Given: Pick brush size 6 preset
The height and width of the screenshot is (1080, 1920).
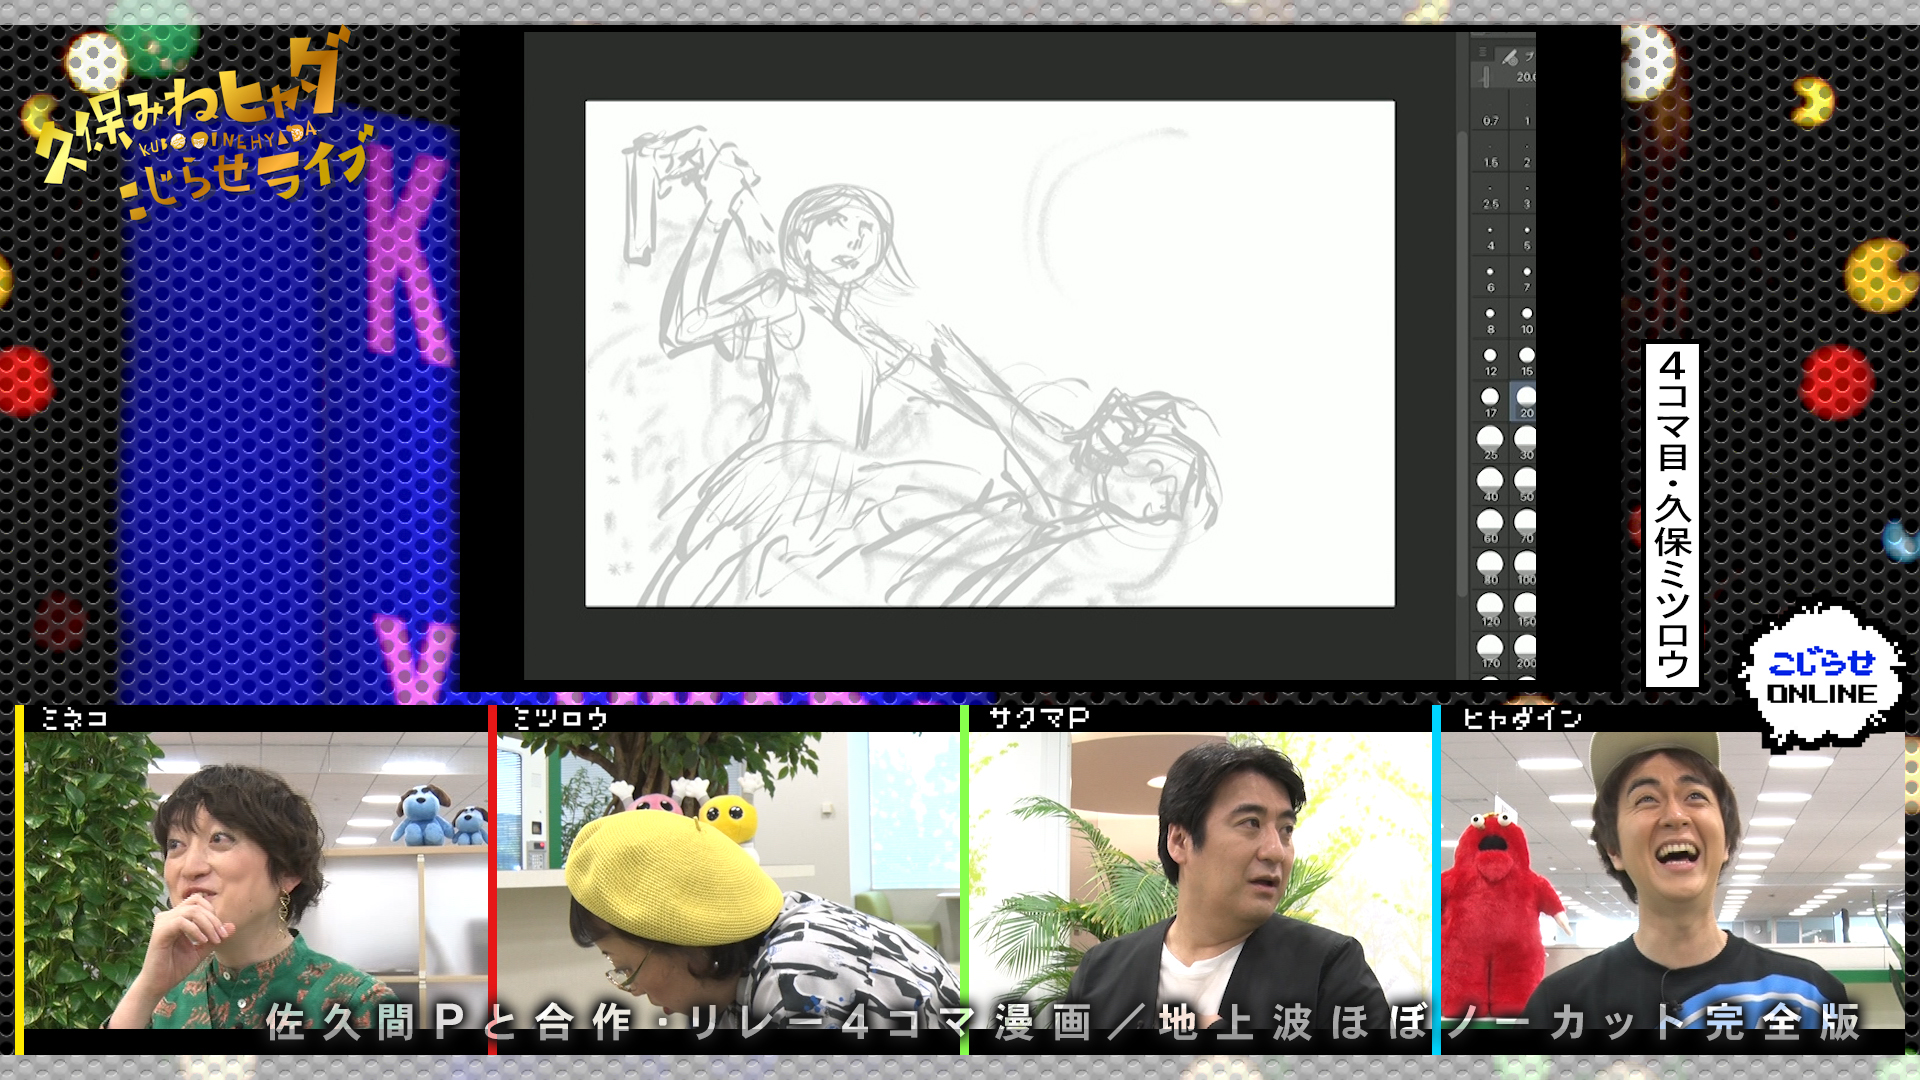Looking at the screenshot, I should (1490, 278).
